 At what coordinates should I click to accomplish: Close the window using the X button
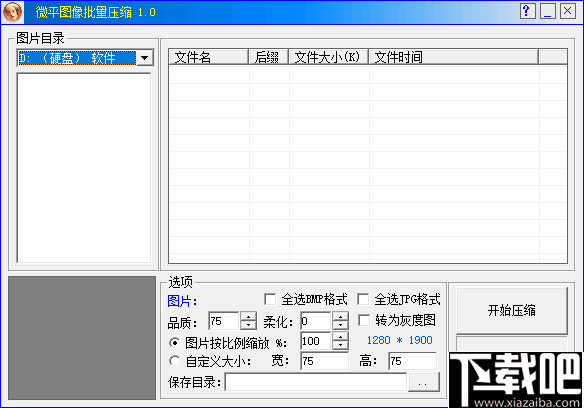click(568, 11)
